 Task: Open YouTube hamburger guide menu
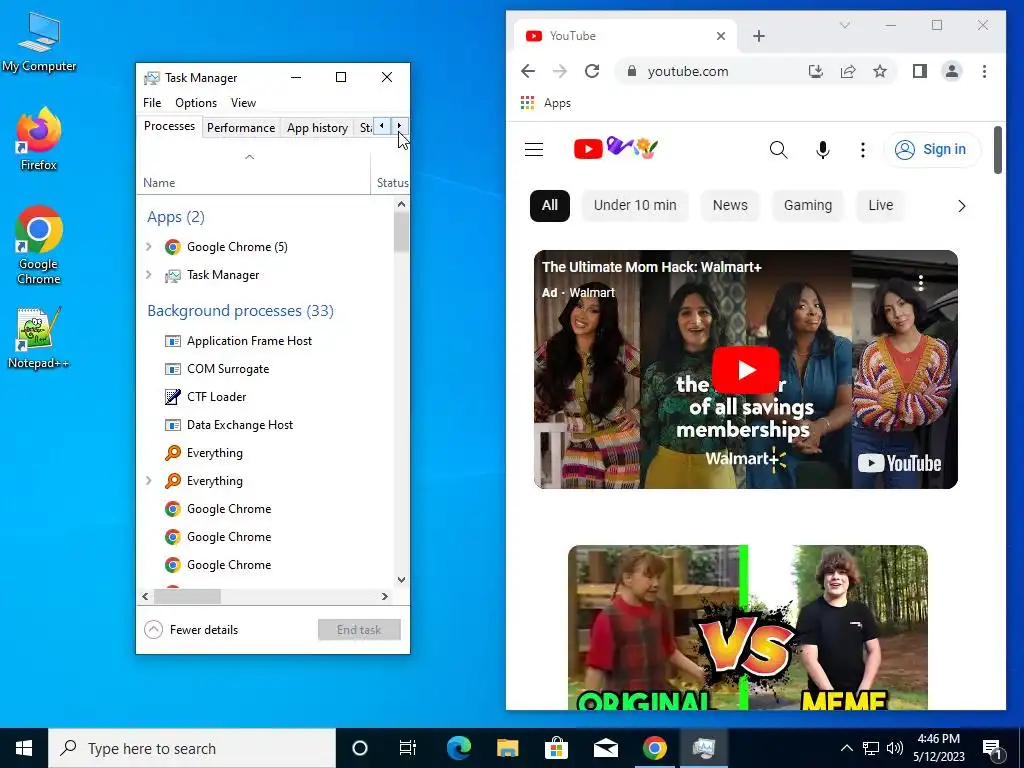tap(534, 150)
